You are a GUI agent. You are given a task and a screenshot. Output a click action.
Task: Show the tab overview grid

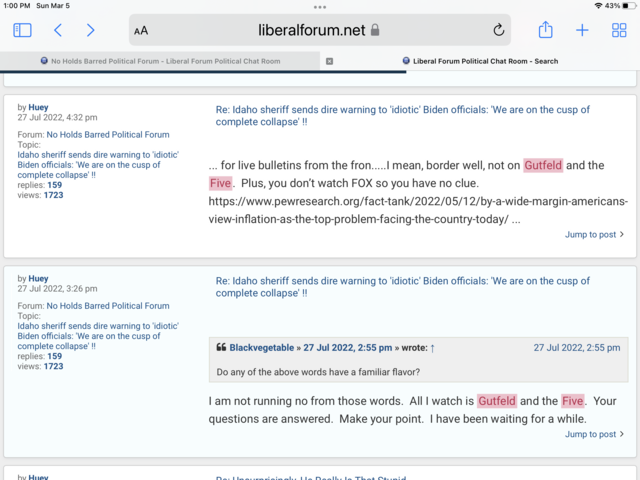click(619, 30)
